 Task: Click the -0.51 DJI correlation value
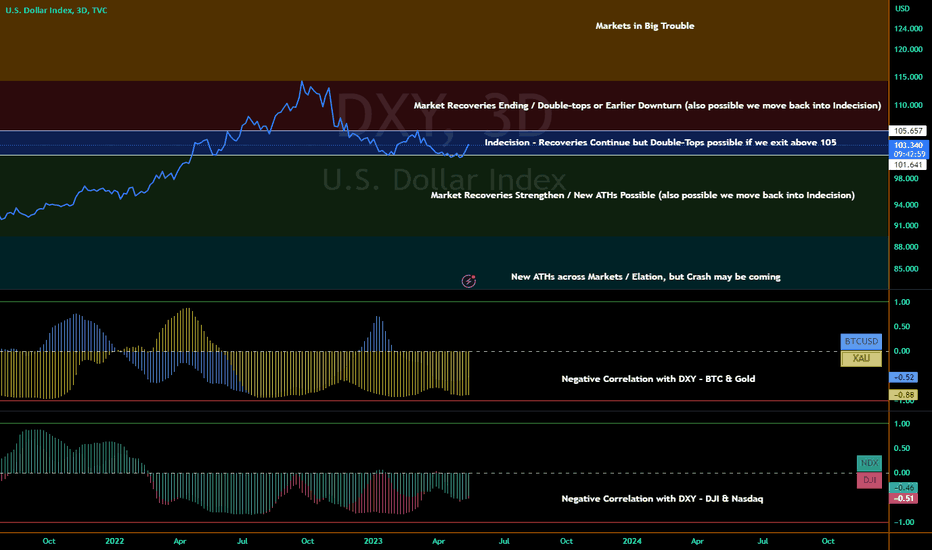(903, 498)
